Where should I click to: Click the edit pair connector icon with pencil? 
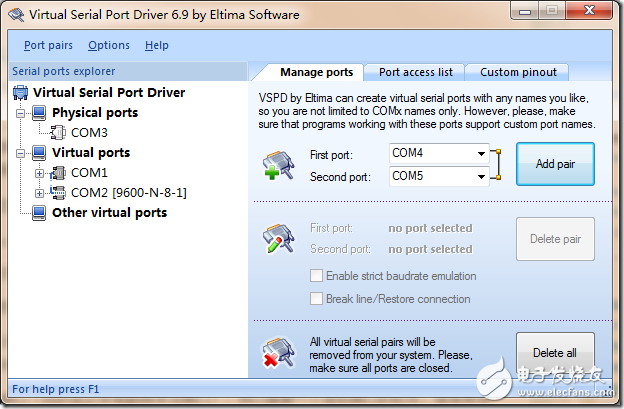[x=278, y=238]
